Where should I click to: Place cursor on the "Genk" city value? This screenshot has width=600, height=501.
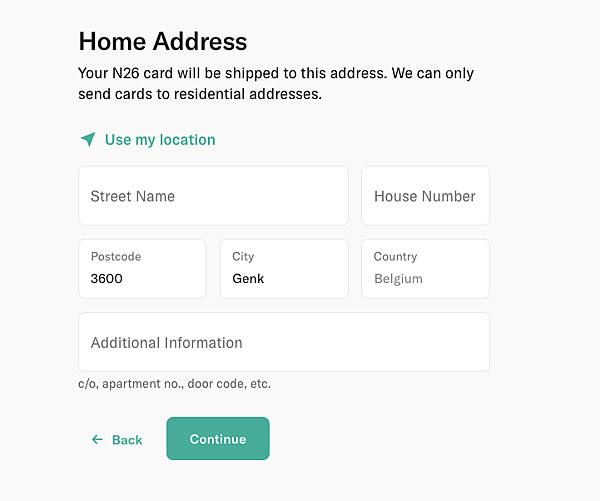click(248, 279)
